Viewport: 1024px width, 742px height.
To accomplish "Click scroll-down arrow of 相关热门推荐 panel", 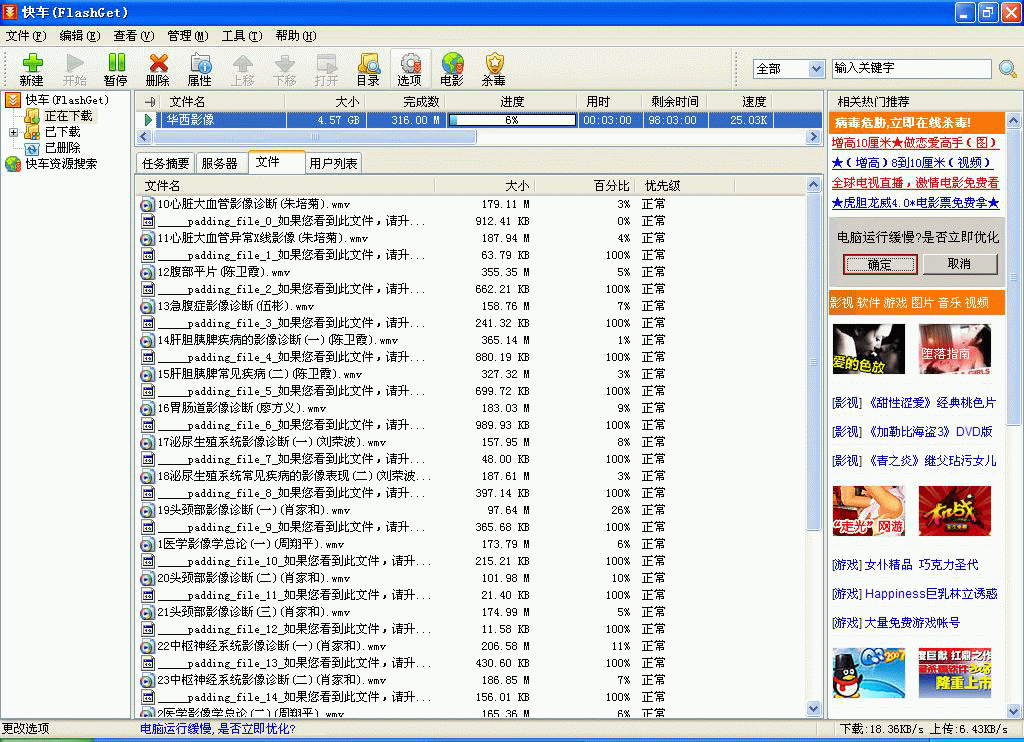I will 1014,711.
